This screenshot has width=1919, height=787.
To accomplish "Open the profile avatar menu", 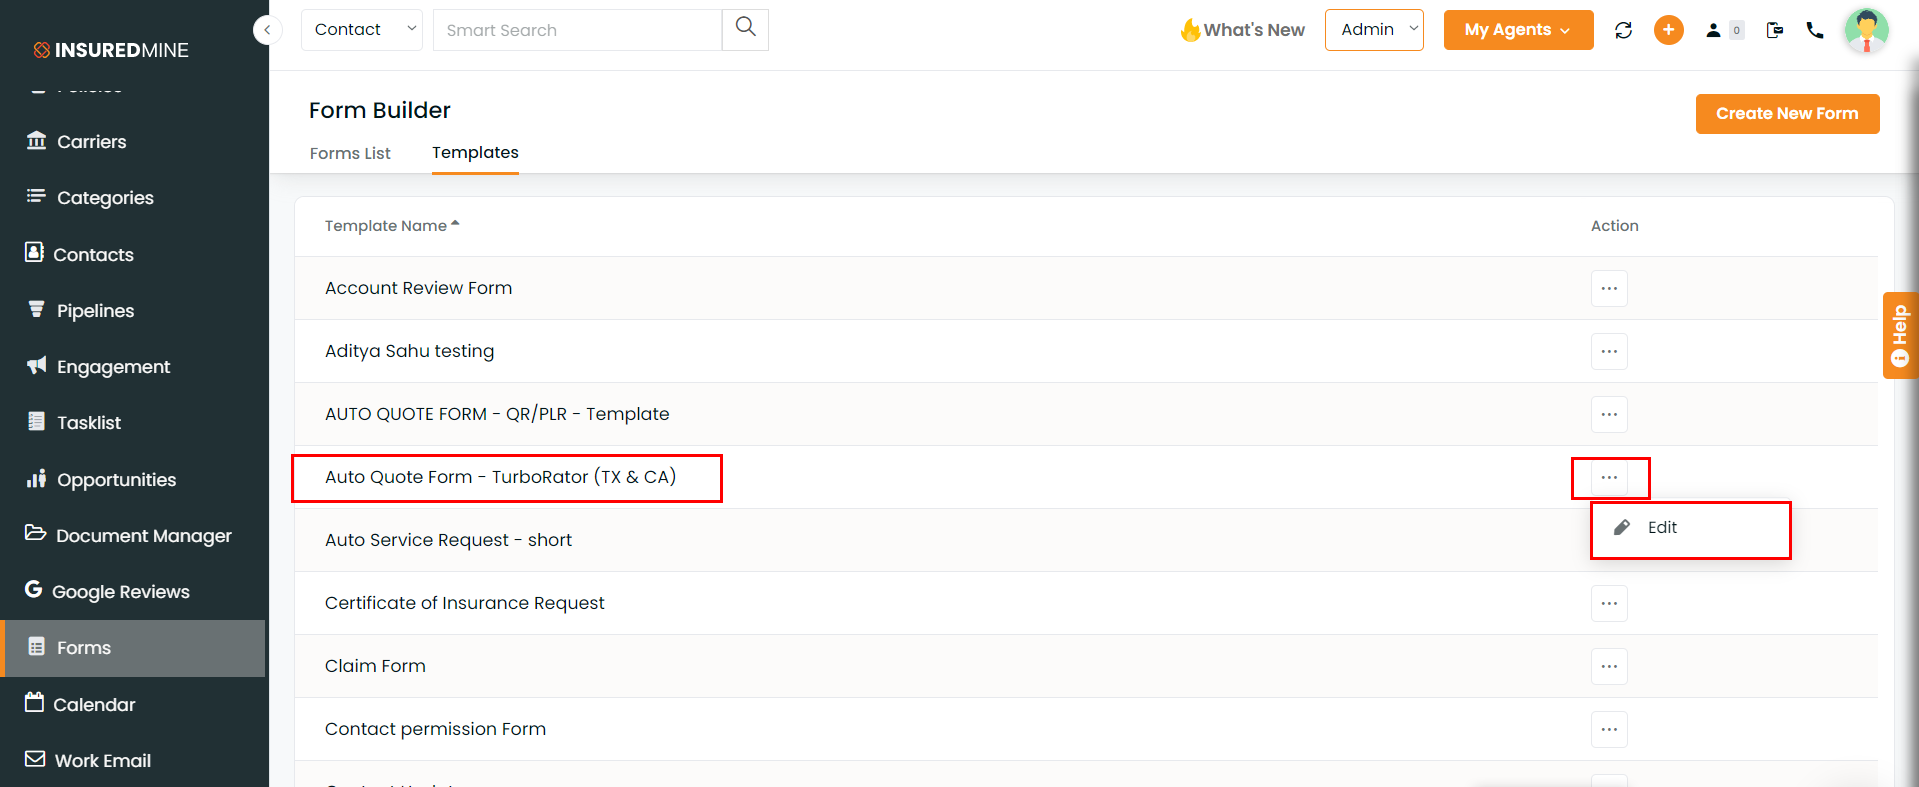I will [1866, 30].
